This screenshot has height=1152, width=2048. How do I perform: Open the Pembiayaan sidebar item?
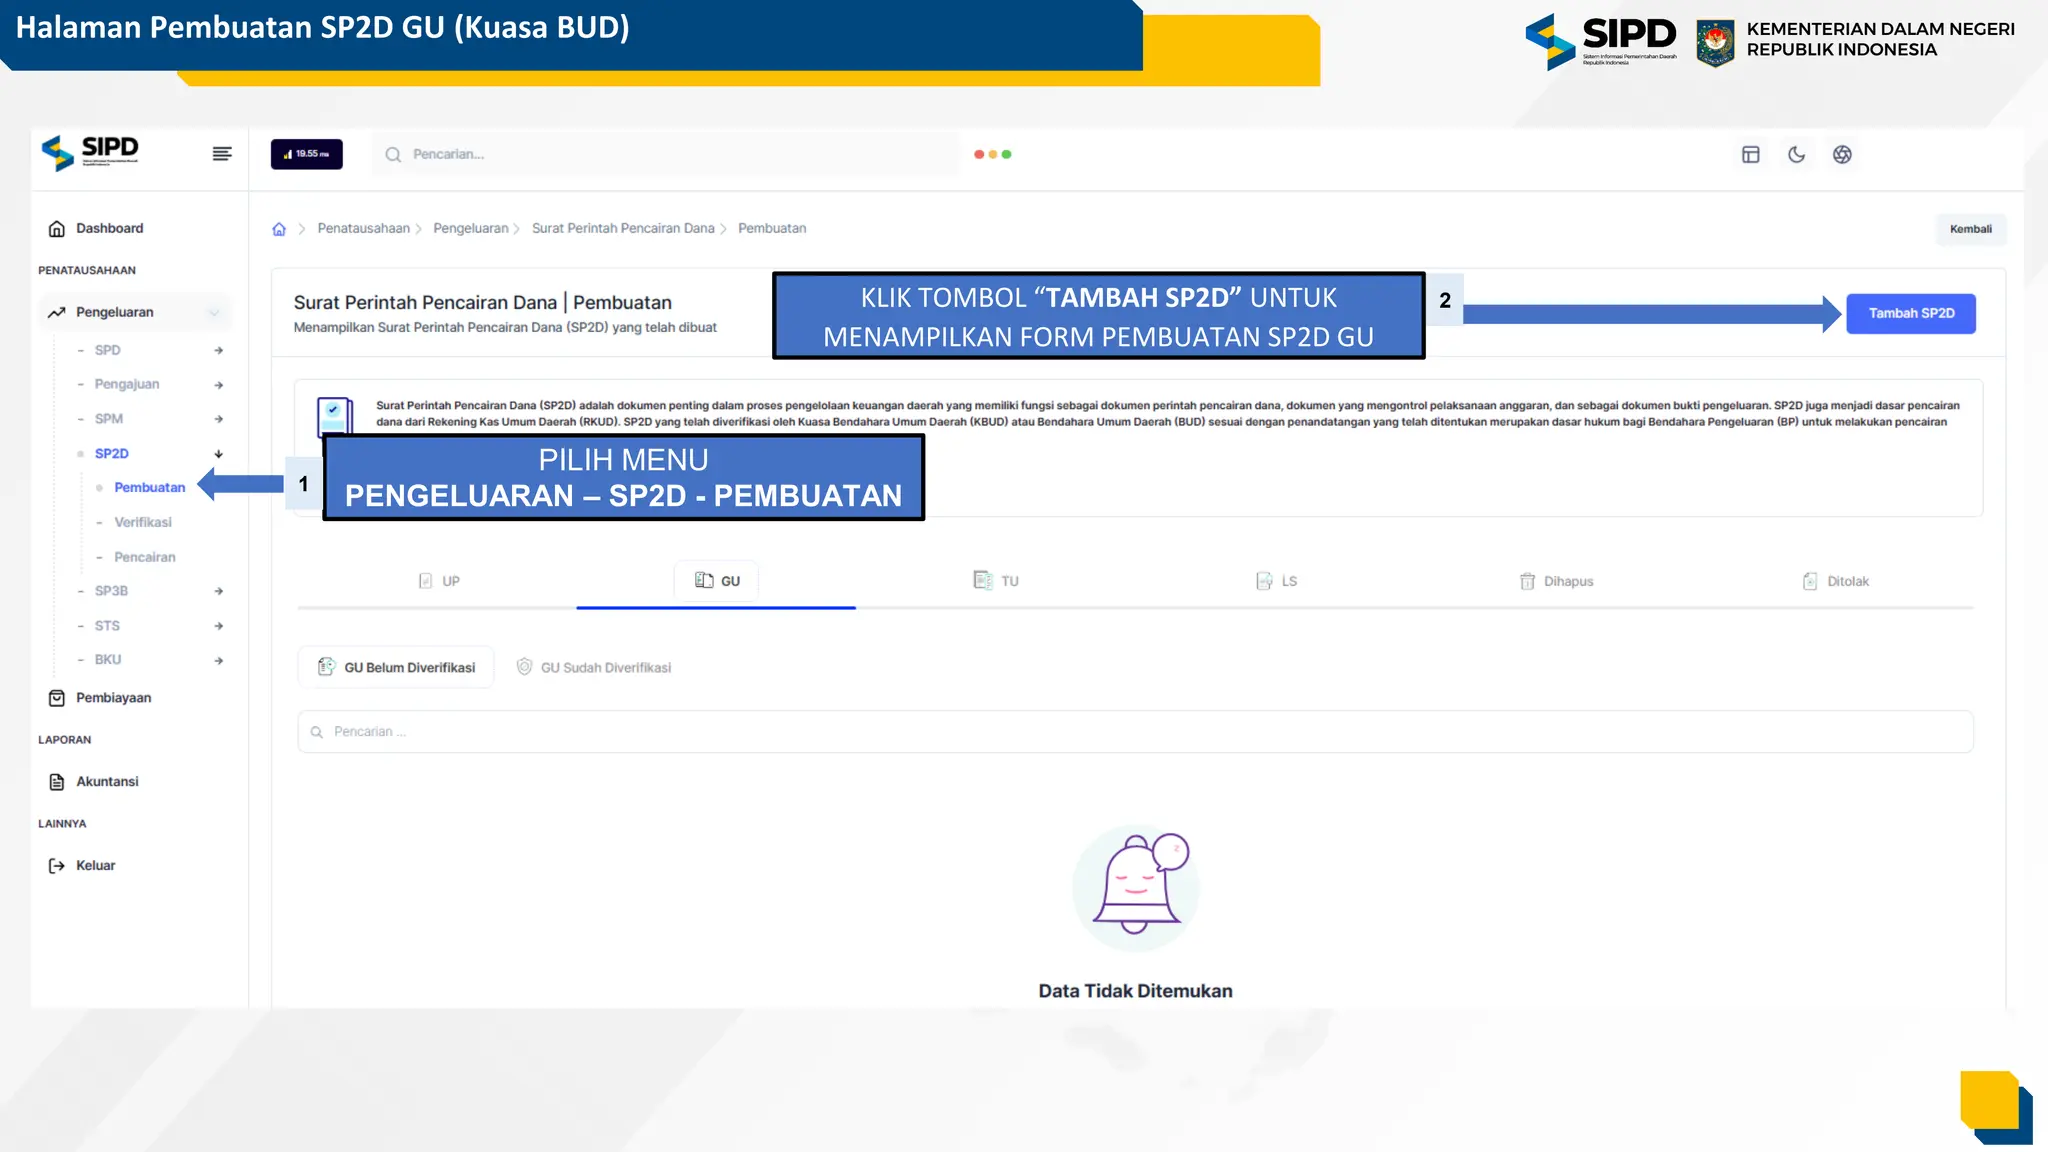pyautogui.click(x=113, y=698)
